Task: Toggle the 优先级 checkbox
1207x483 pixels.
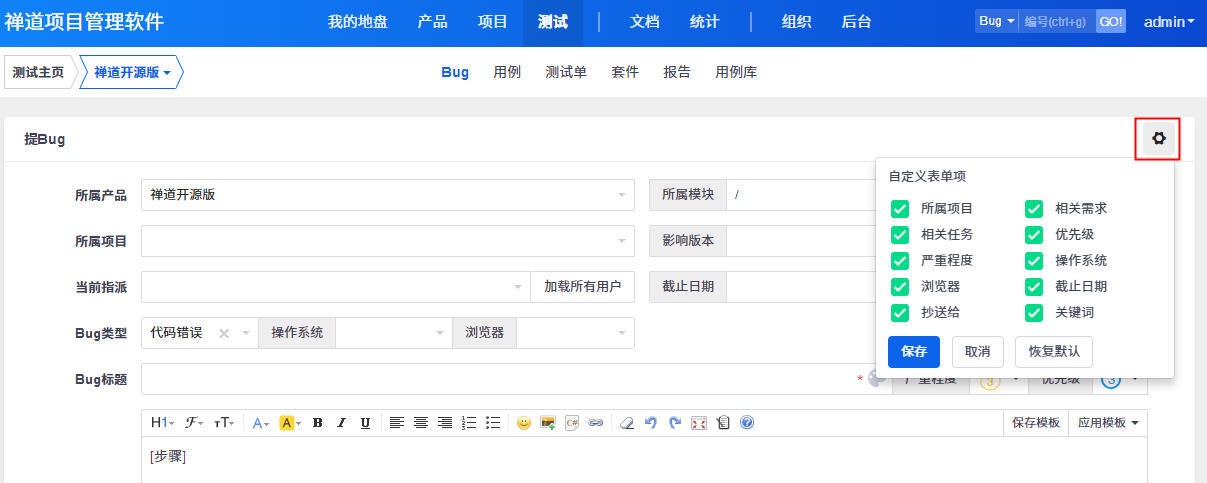Action: tap(1034, 235)
